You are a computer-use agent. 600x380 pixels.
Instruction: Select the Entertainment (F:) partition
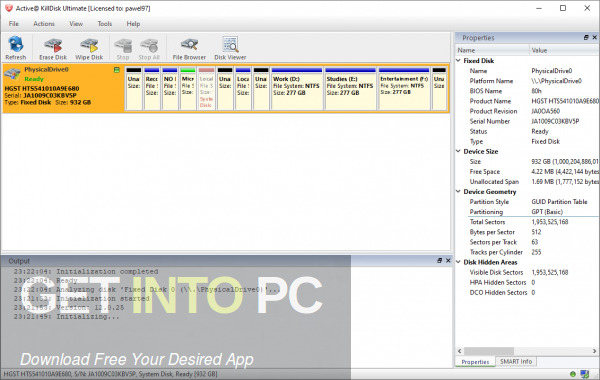pyautogui.click(x=404, y=89)
